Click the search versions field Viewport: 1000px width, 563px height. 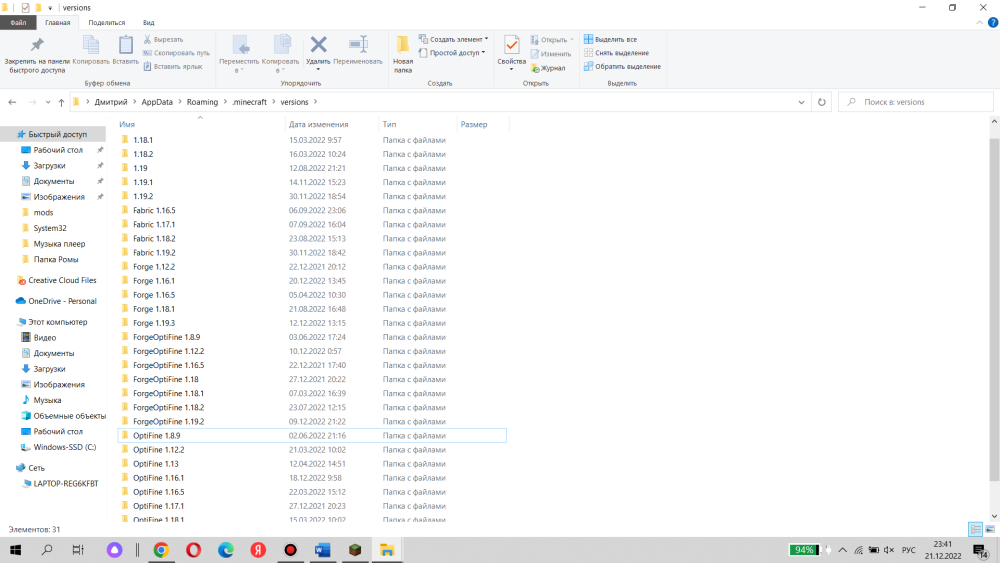coord(915,102)
